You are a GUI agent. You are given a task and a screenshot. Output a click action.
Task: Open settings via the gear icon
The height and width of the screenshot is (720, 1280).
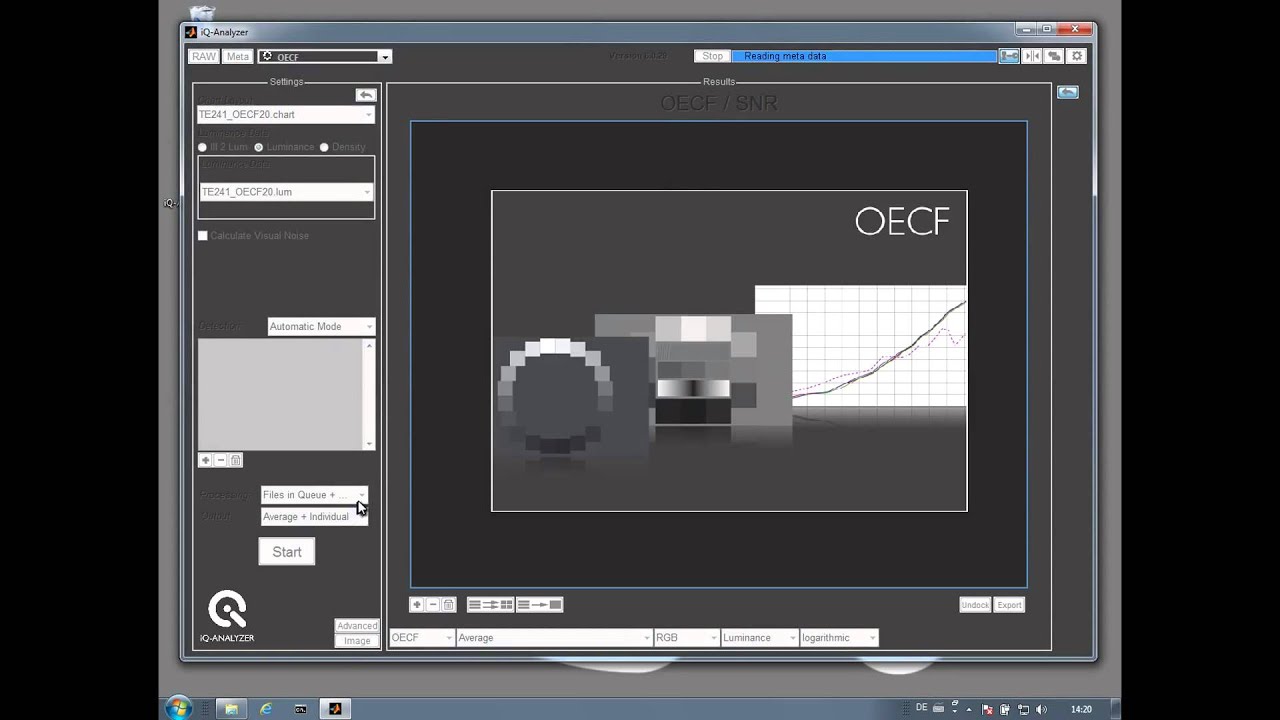click(x=1077, y=57)
